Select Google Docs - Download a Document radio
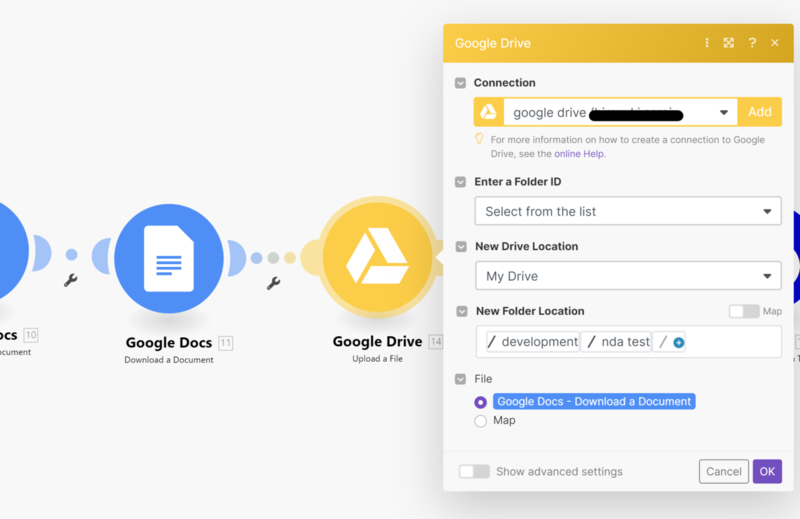 click(x=480, y=402)
